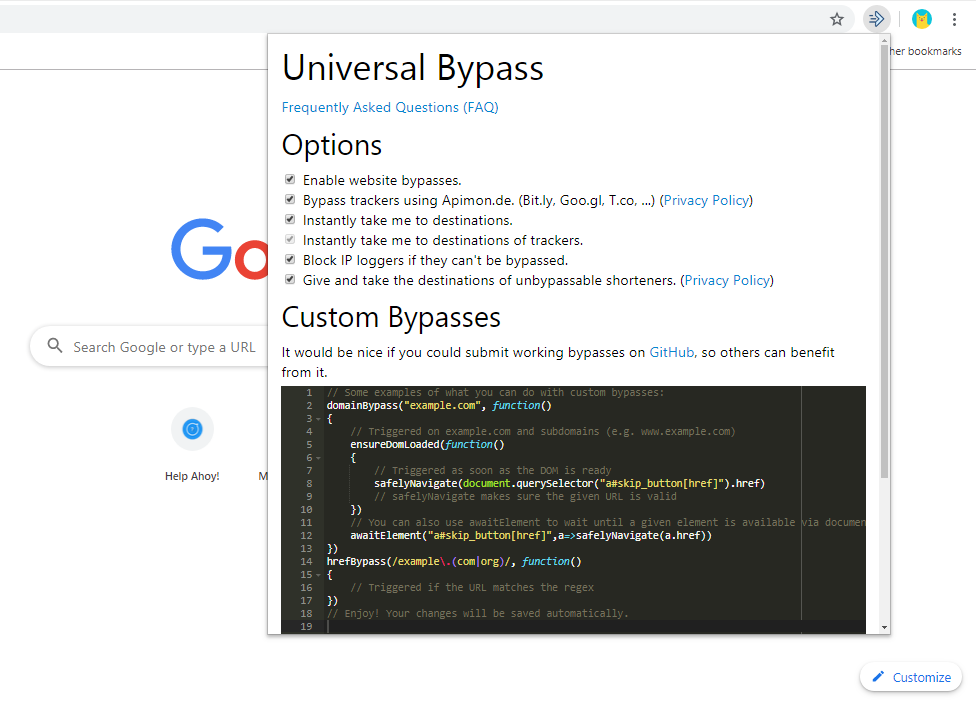Image resolution: width=976 pixels, height=703 pixels.
Task: Open the Chrome profile avatar
Action: (x=921, y=19)
